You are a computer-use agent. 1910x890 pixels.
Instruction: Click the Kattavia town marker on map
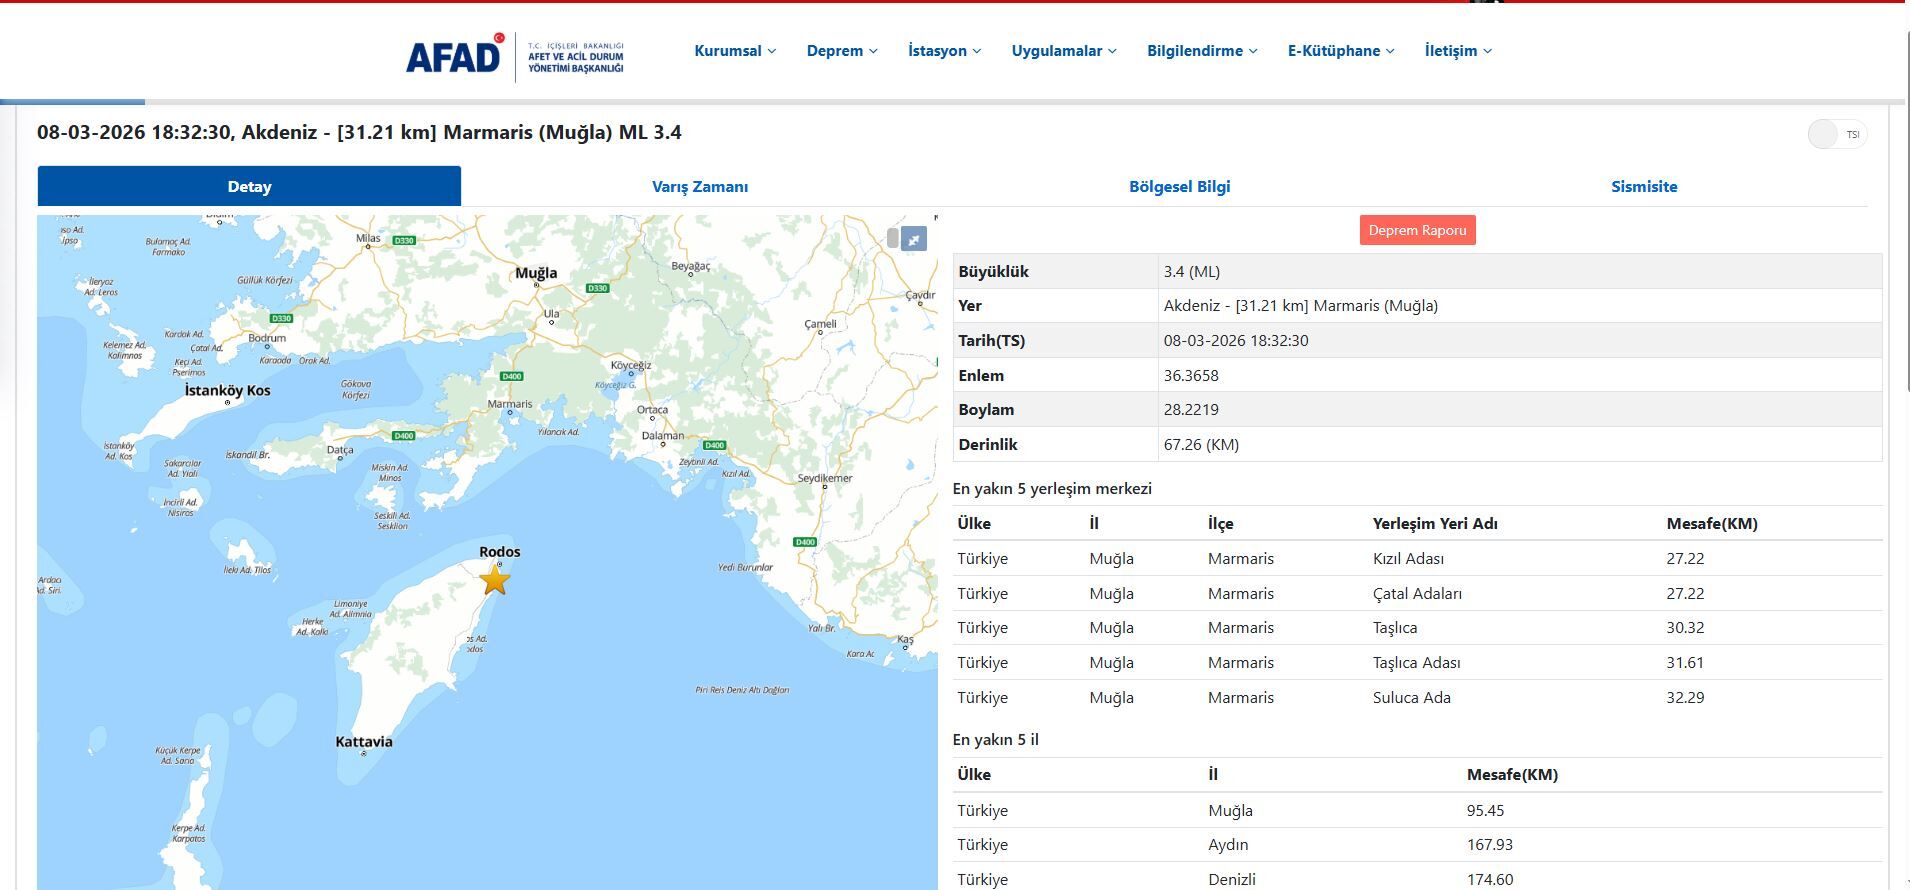(x=363, y=753)
